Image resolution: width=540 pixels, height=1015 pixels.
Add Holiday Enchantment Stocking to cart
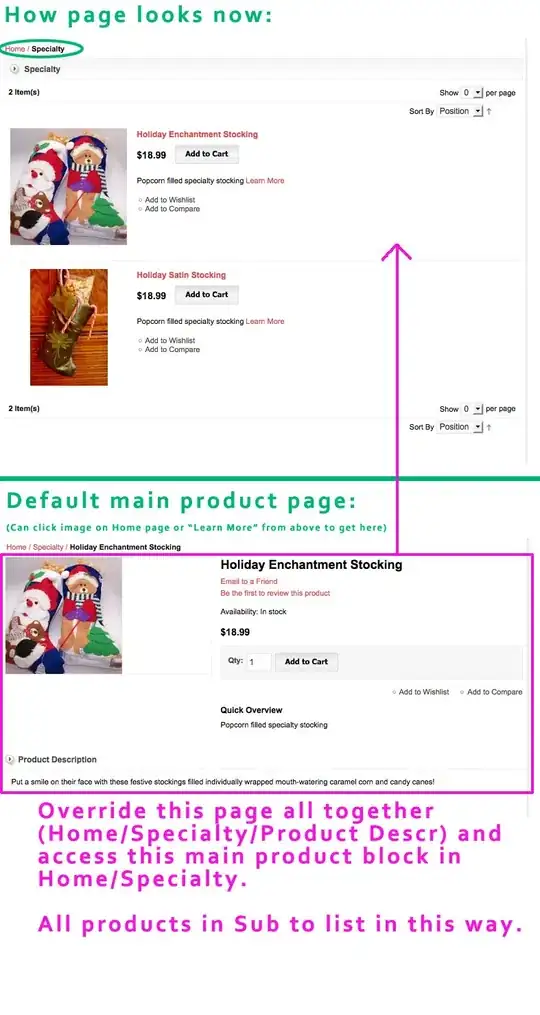click(207, 154)
